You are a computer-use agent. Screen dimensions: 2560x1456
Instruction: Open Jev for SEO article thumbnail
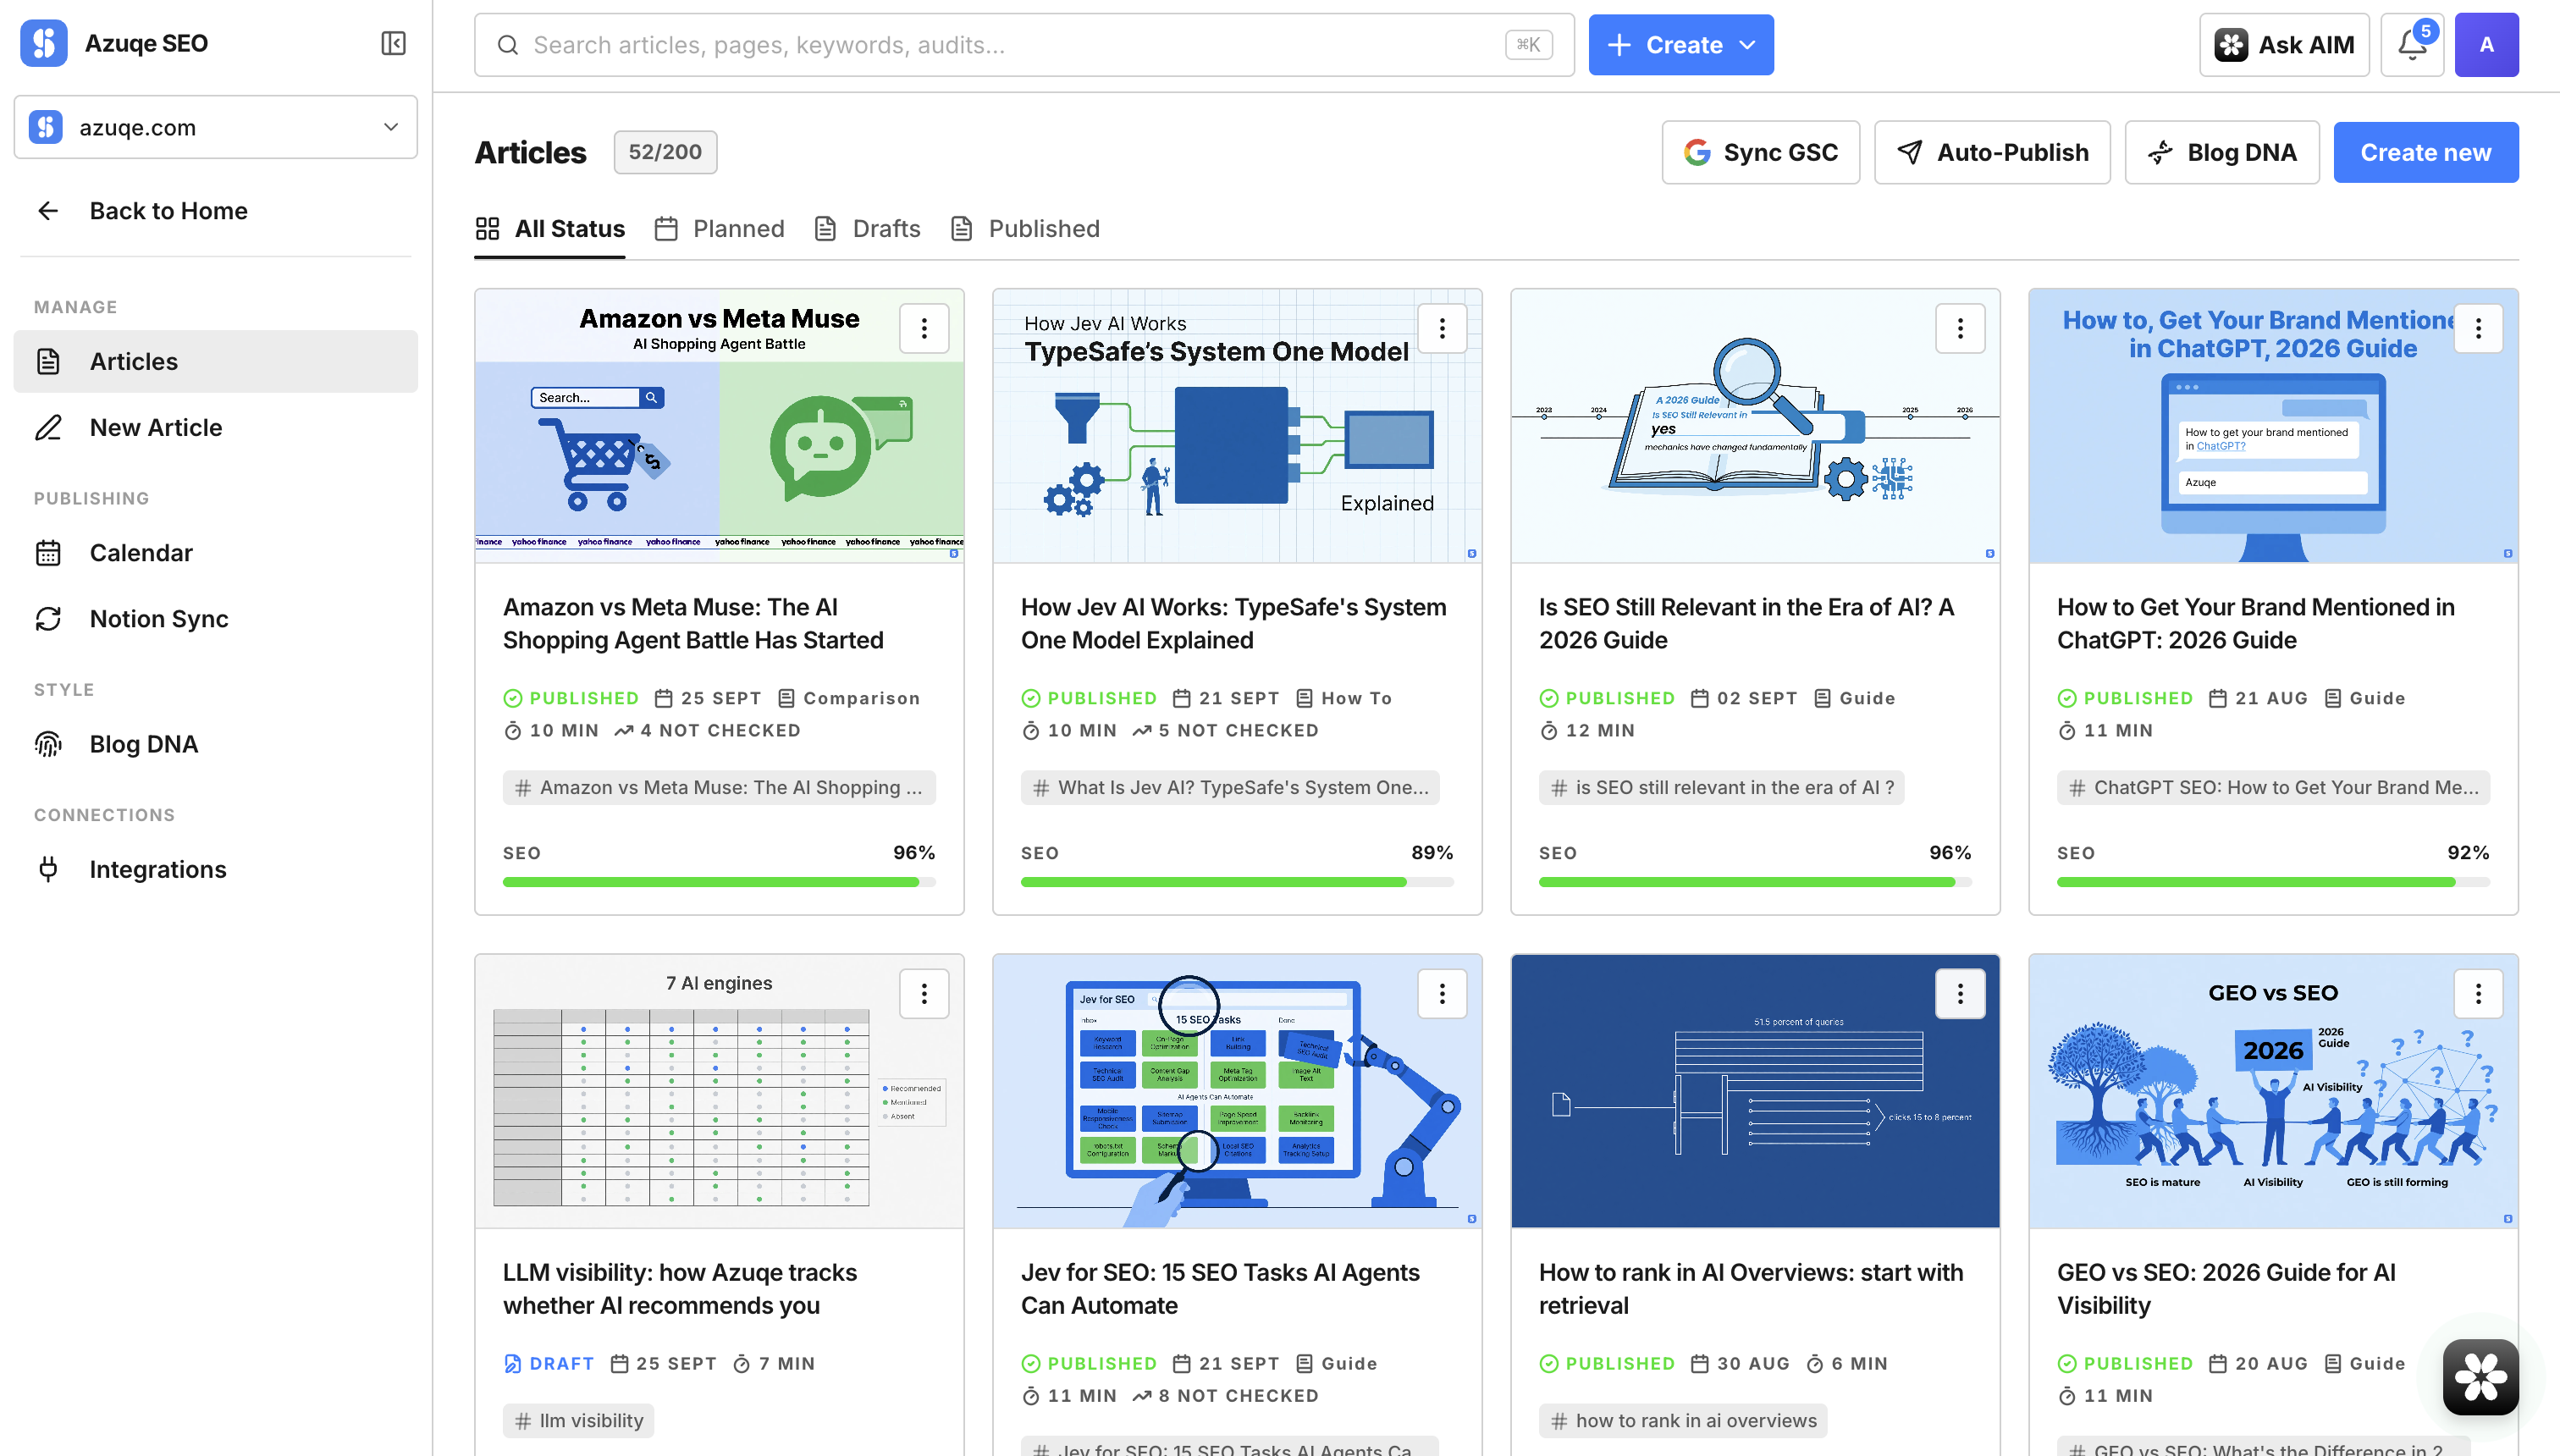tap(1237, 1091)
